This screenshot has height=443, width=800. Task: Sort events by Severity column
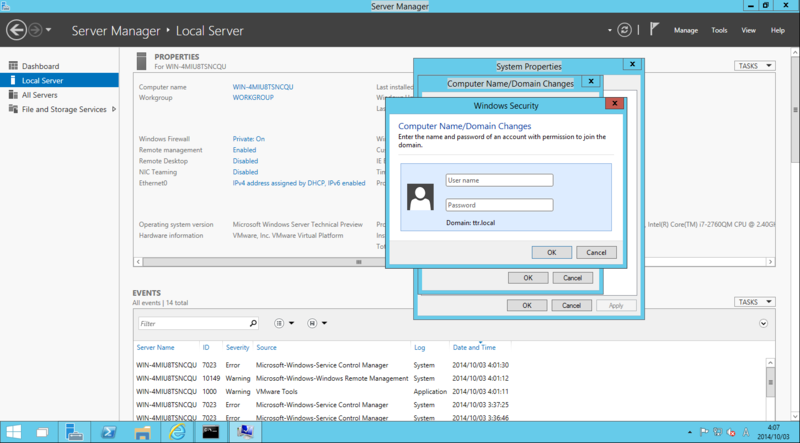[238, 347]
